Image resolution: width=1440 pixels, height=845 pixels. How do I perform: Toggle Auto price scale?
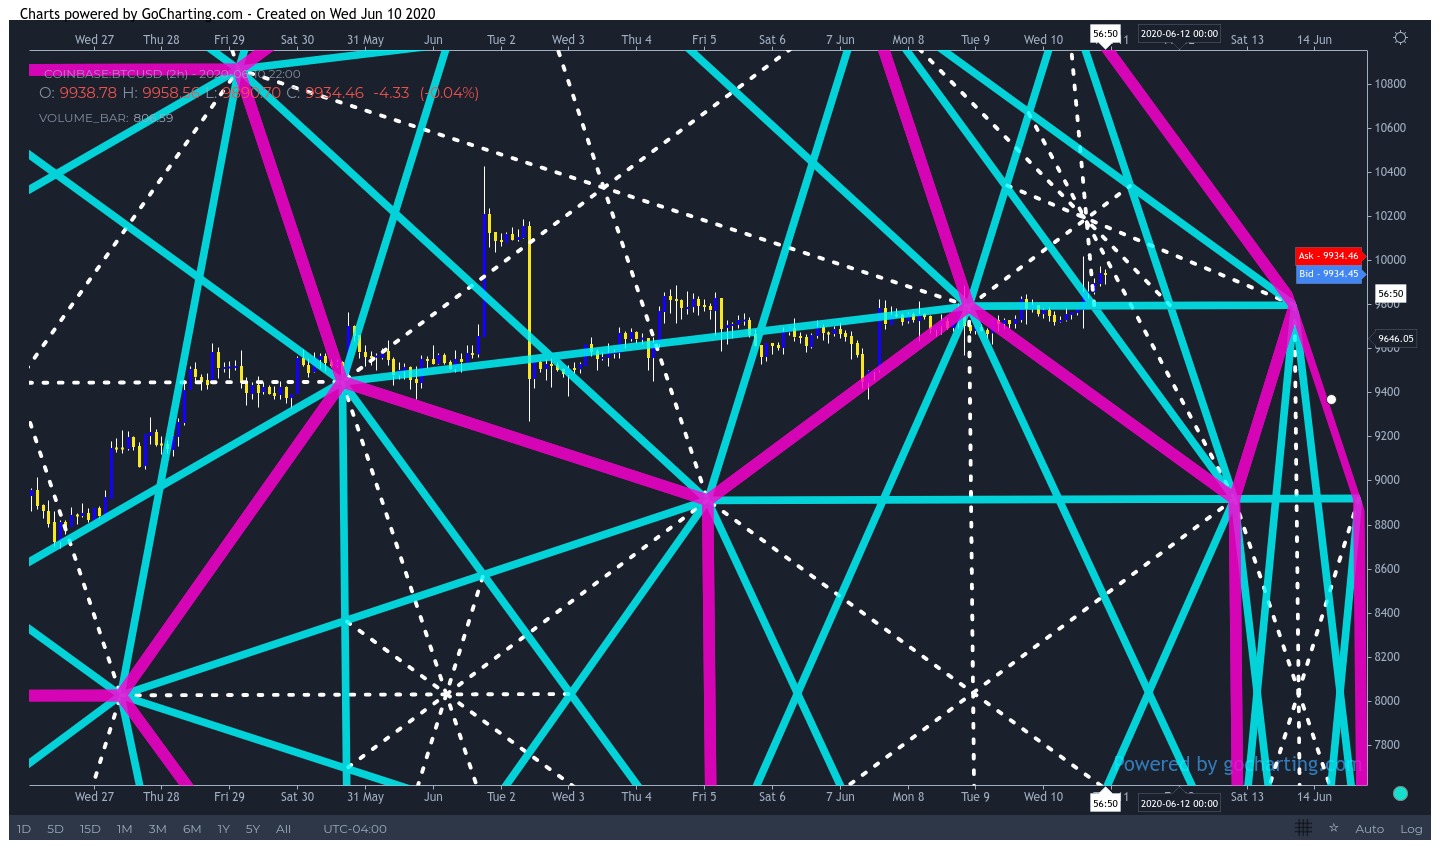1369,829
